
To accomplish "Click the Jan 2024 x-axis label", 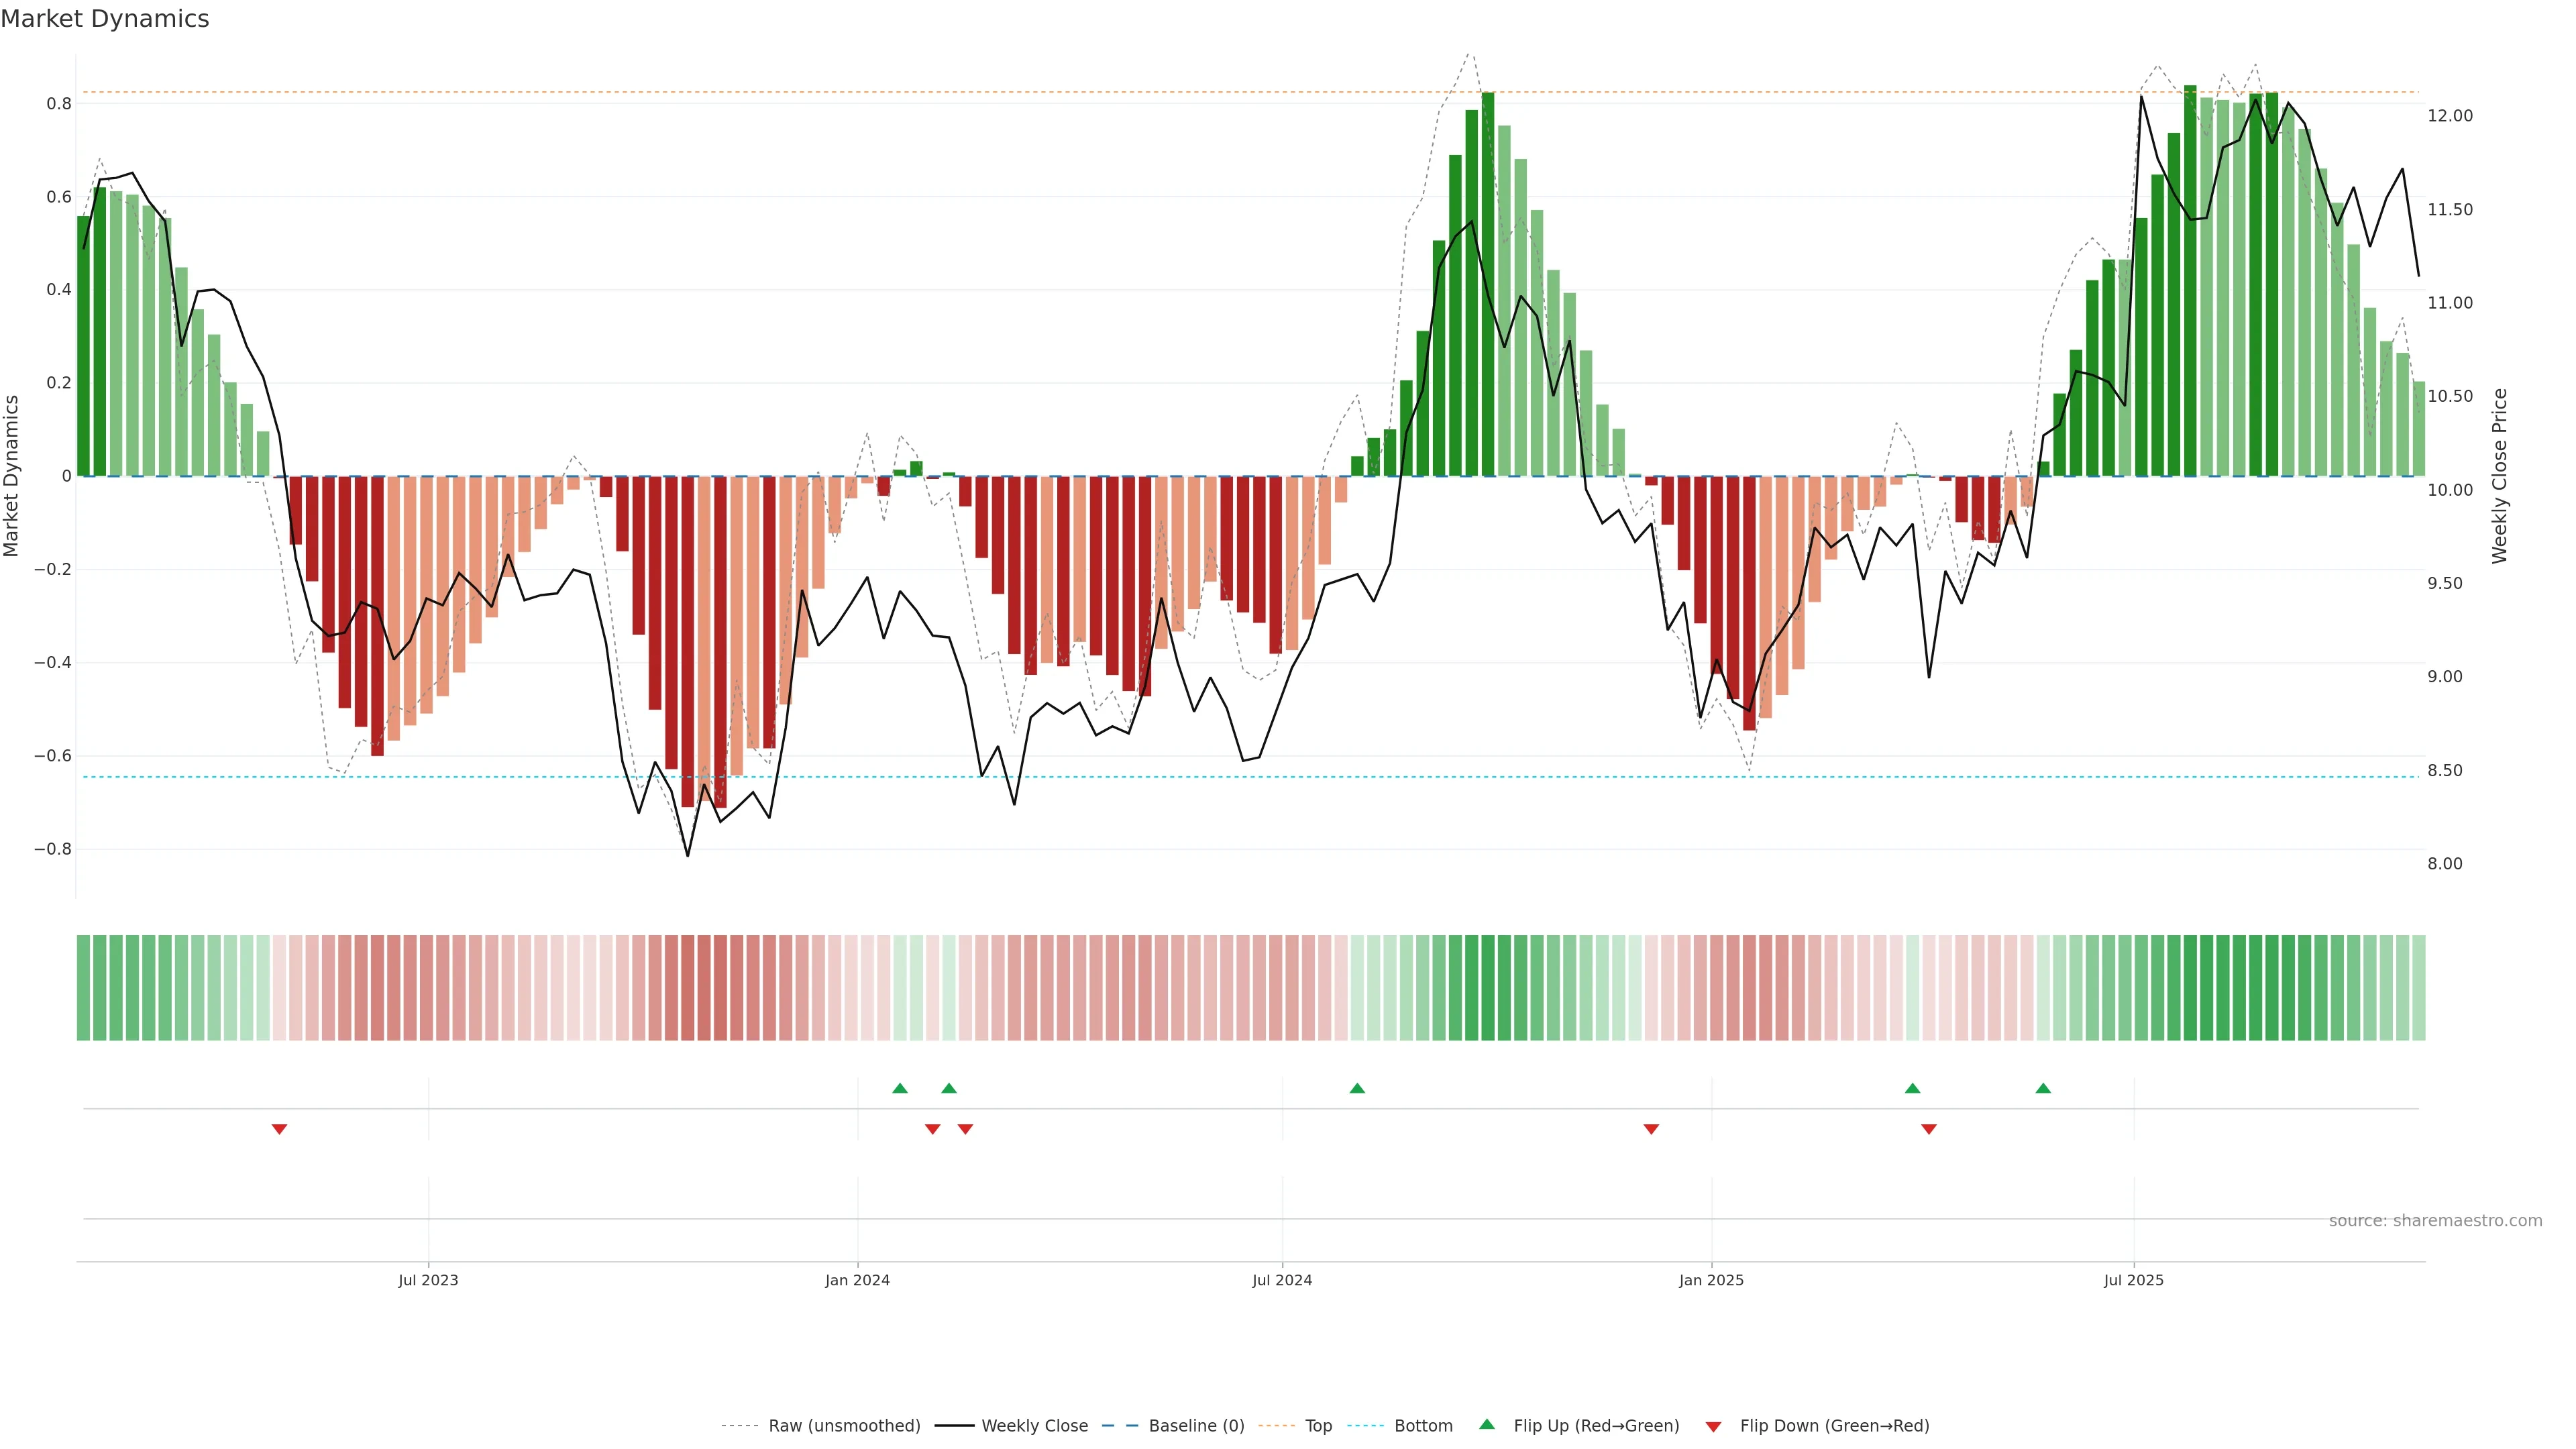I will click(x=857, y=1280).
